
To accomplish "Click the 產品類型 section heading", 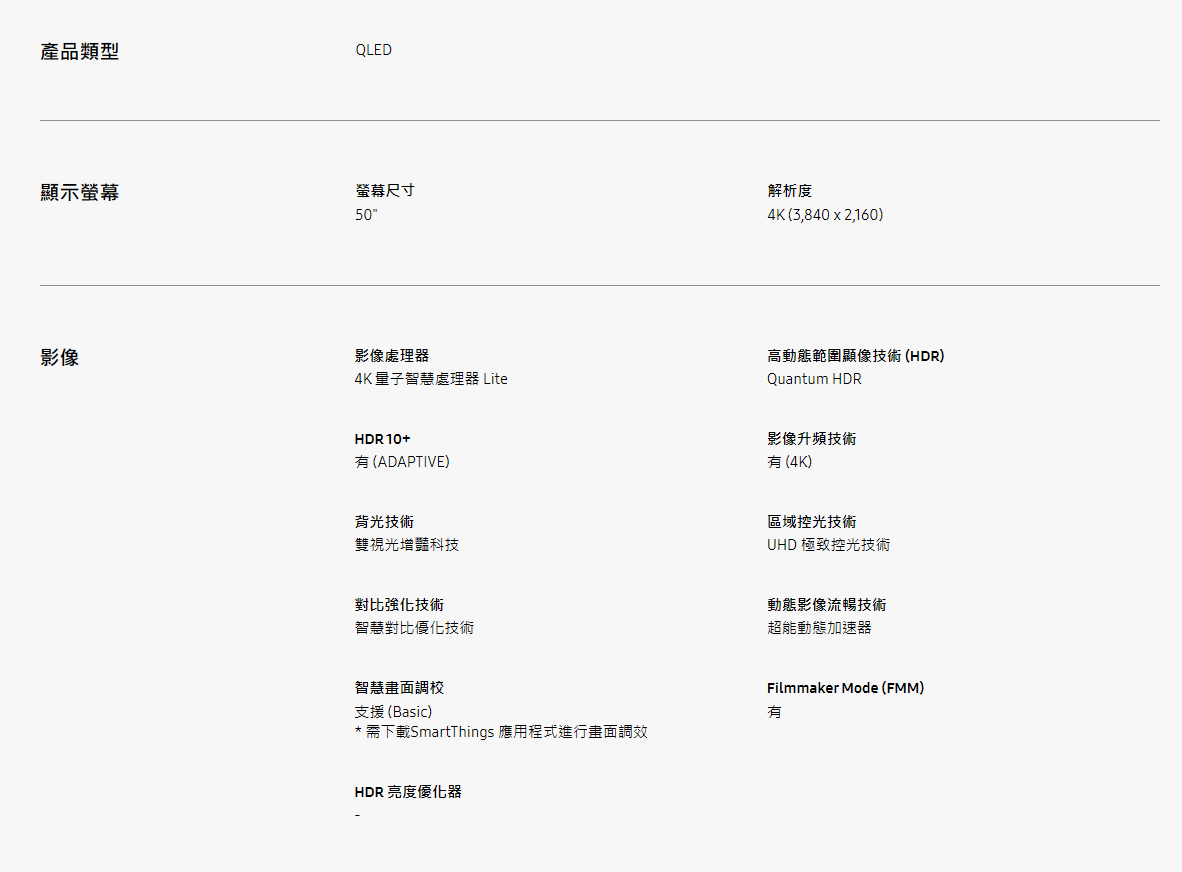I will (79, 52).
